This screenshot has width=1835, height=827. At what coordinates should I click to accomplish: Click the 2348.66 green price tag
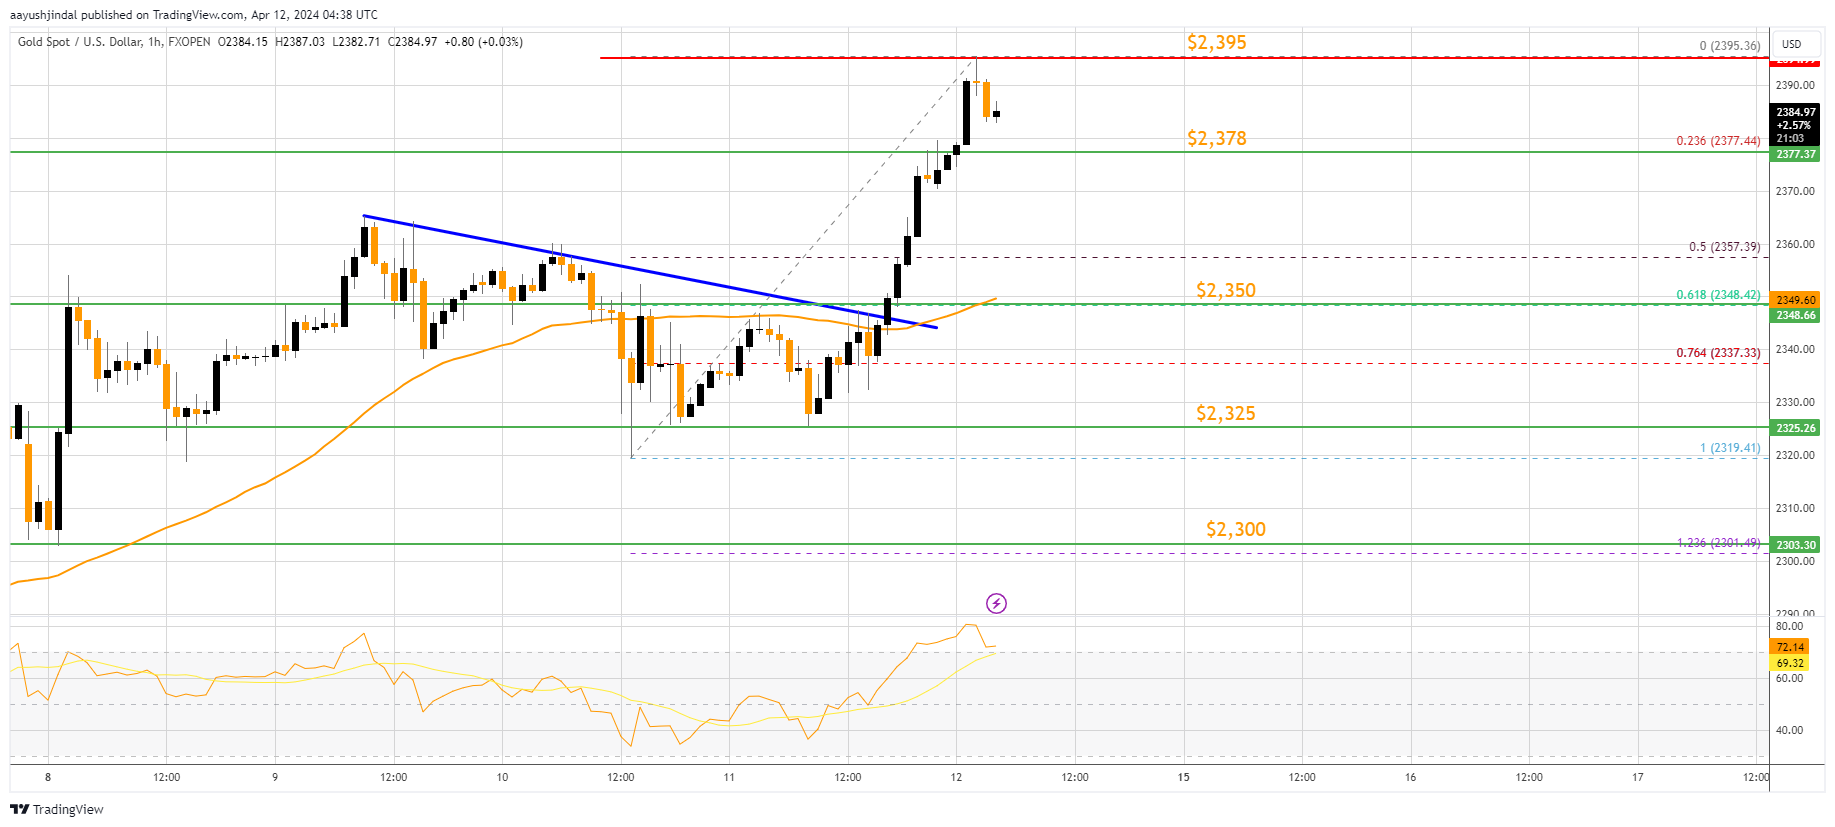click(1796, 315)
